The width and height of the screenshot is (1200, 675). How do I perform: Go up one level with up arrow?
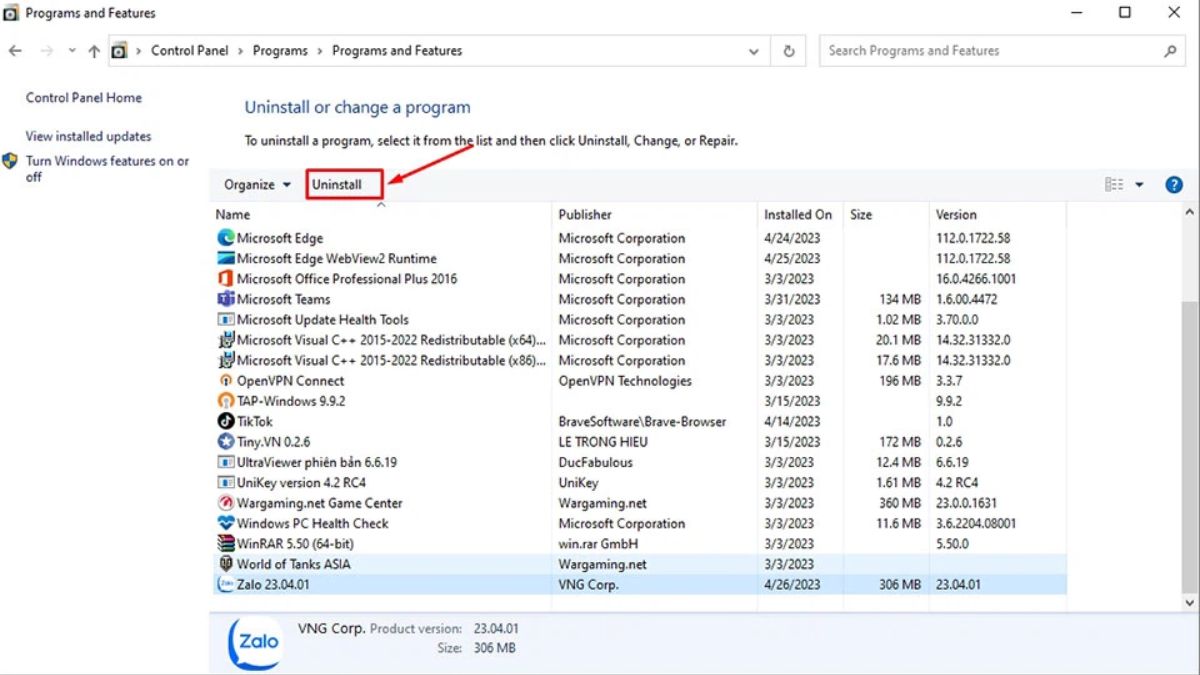click(x=94, y=51)
